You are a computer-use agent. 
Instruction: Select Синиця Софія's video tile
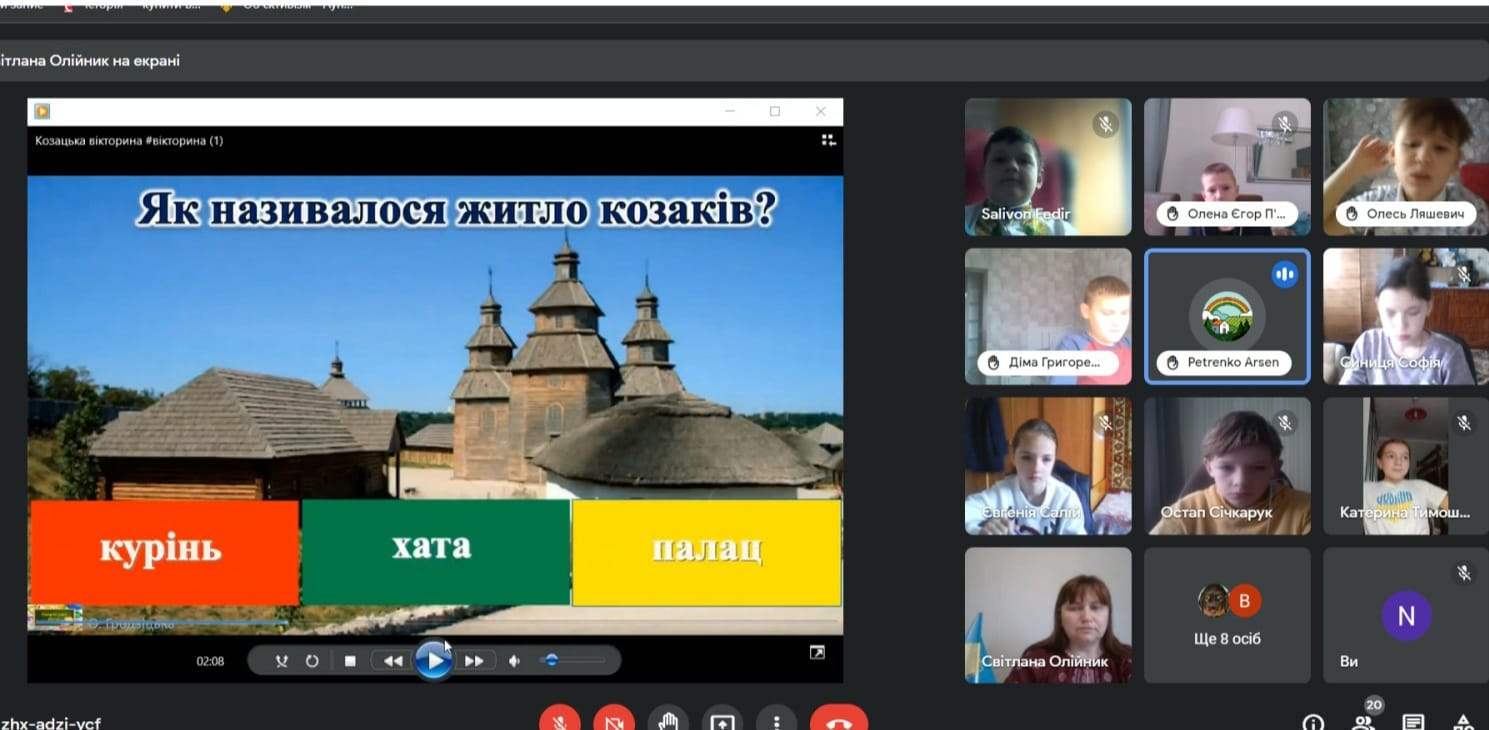1406,316
